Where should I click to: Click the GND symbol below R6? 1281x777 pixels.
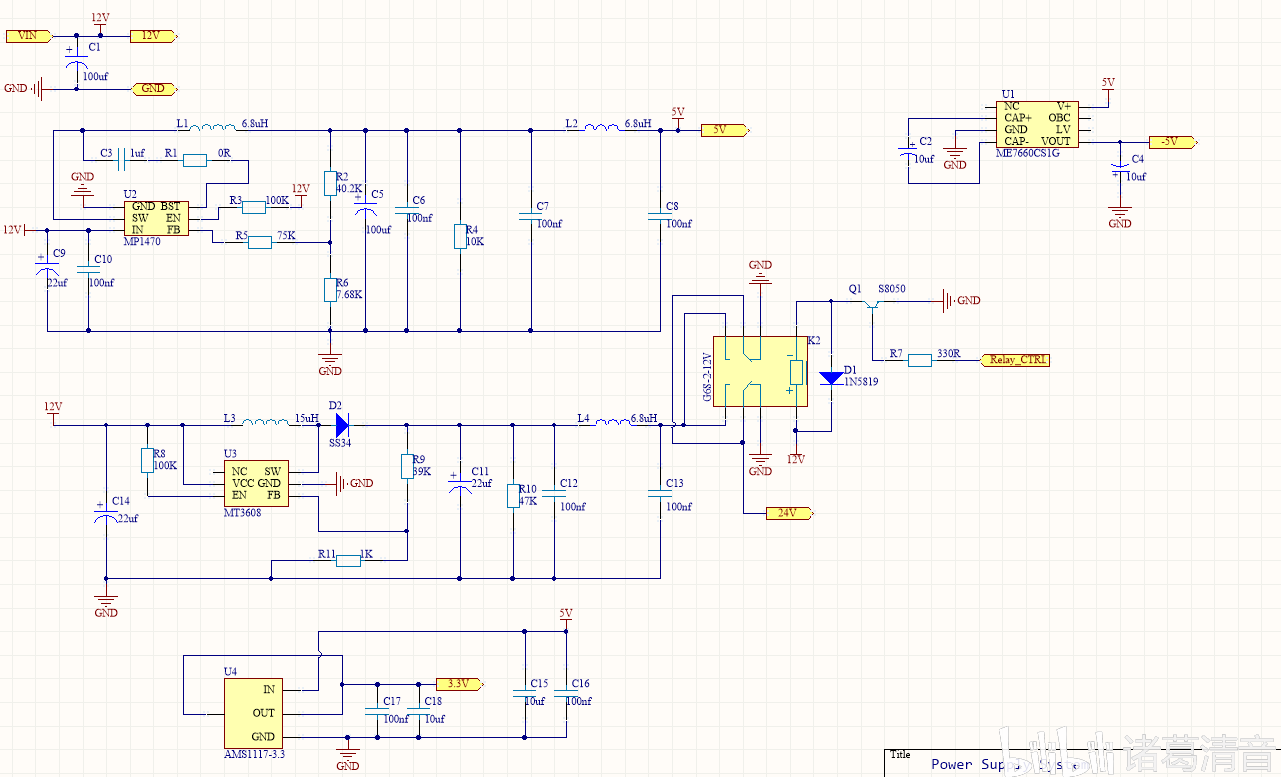(x=330, y=361)
